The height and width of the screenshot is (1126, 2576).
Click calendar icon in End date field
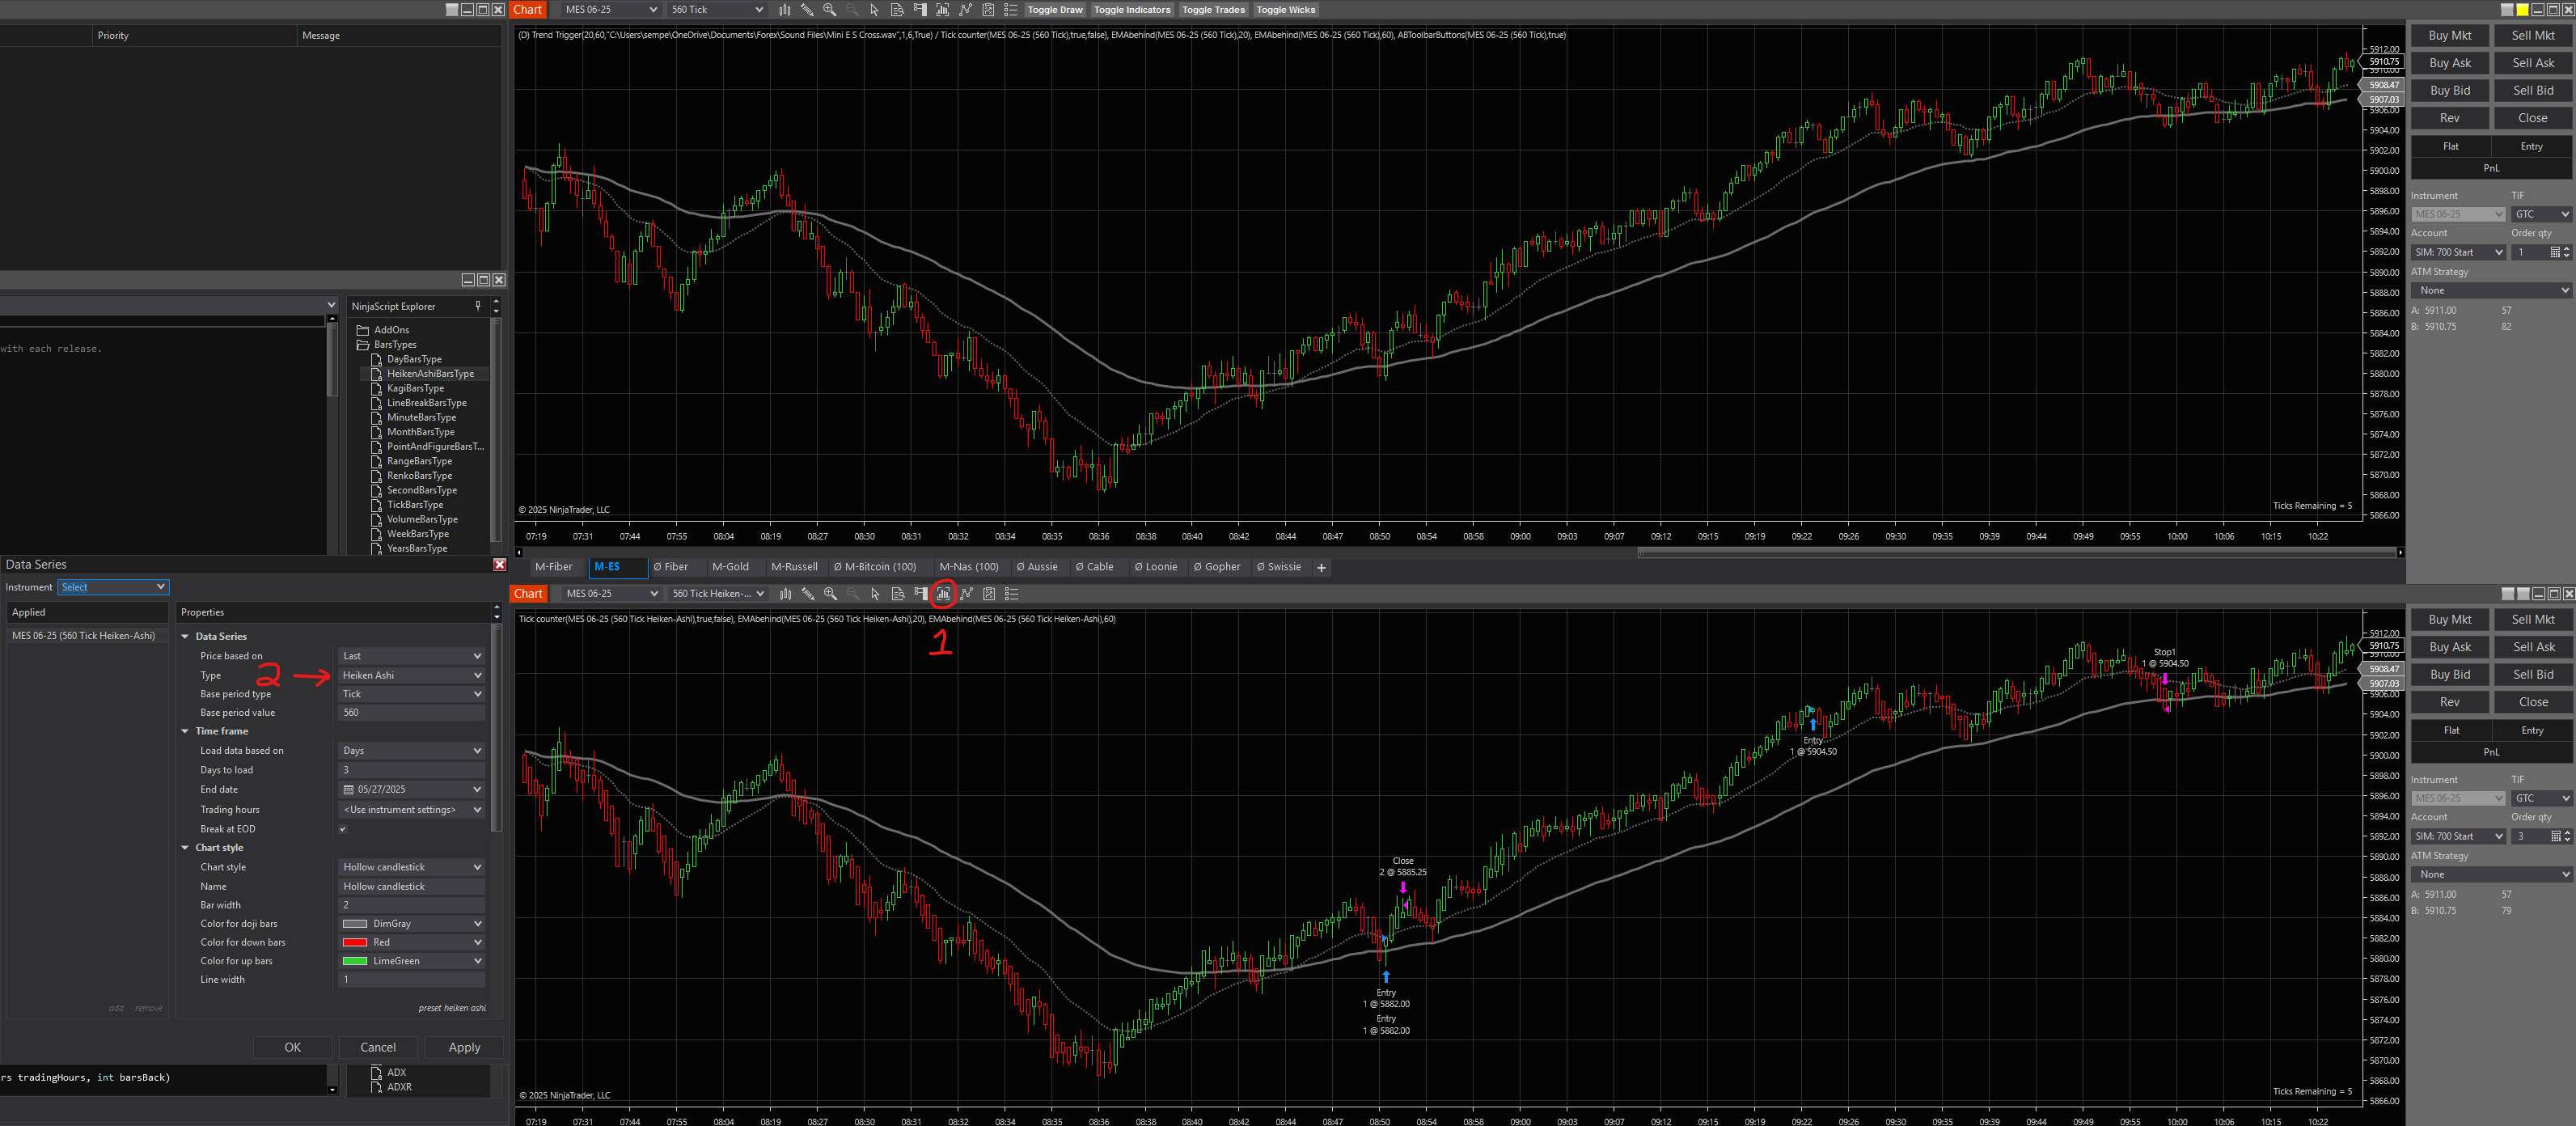click(349, 790)
